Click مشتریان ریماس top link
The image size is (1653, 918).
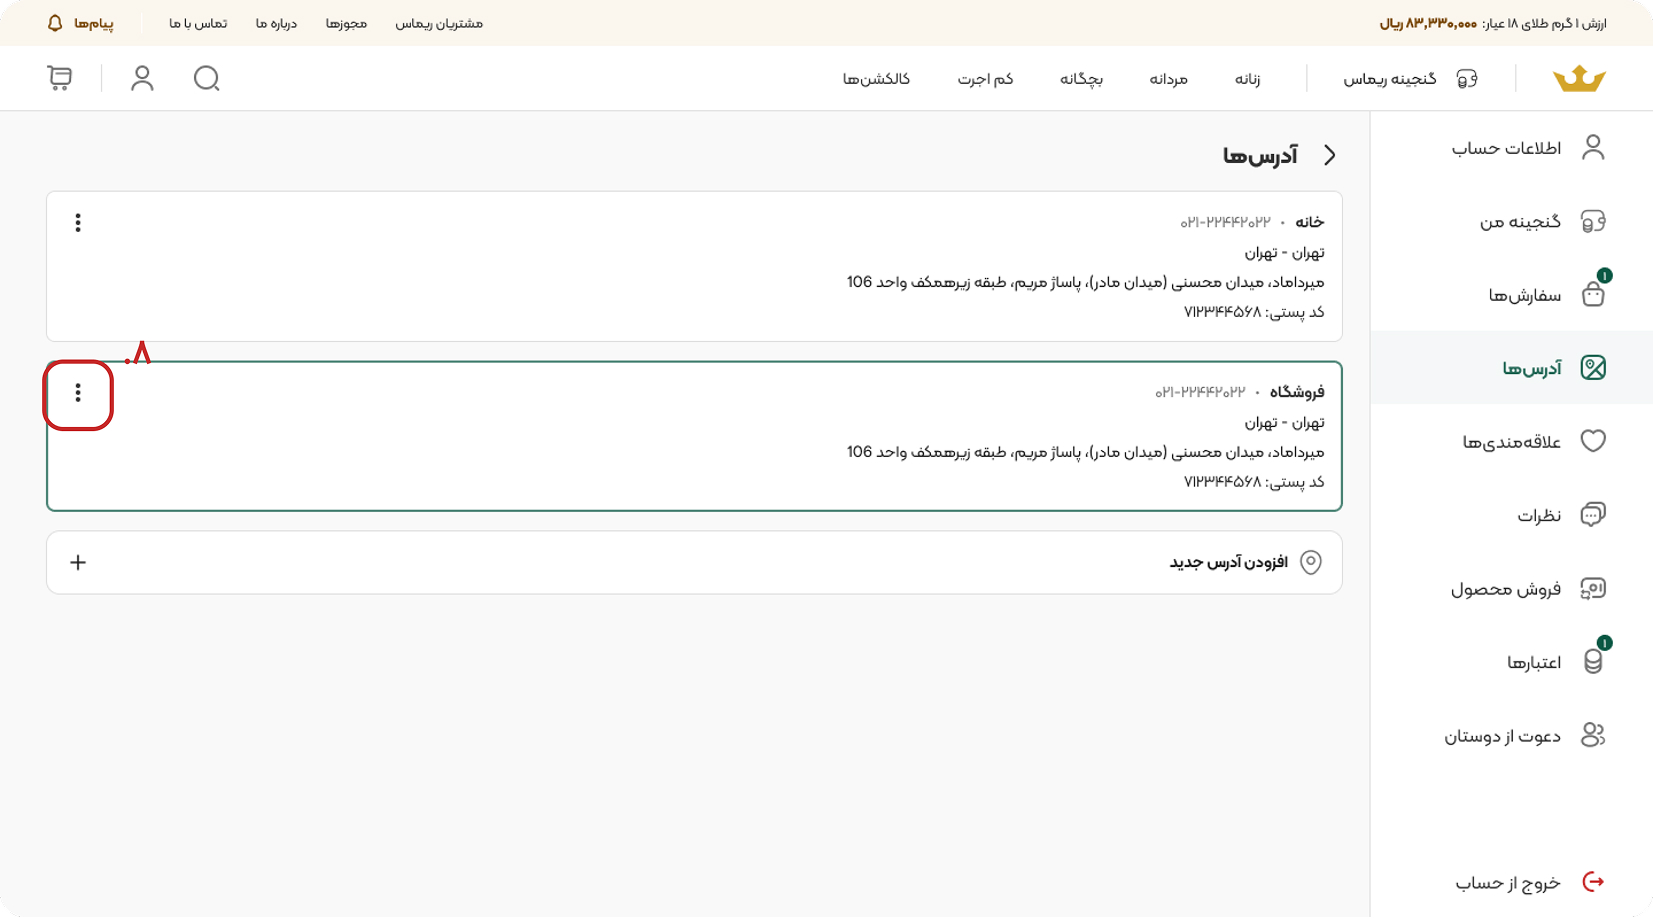click(x=439, y=23)
